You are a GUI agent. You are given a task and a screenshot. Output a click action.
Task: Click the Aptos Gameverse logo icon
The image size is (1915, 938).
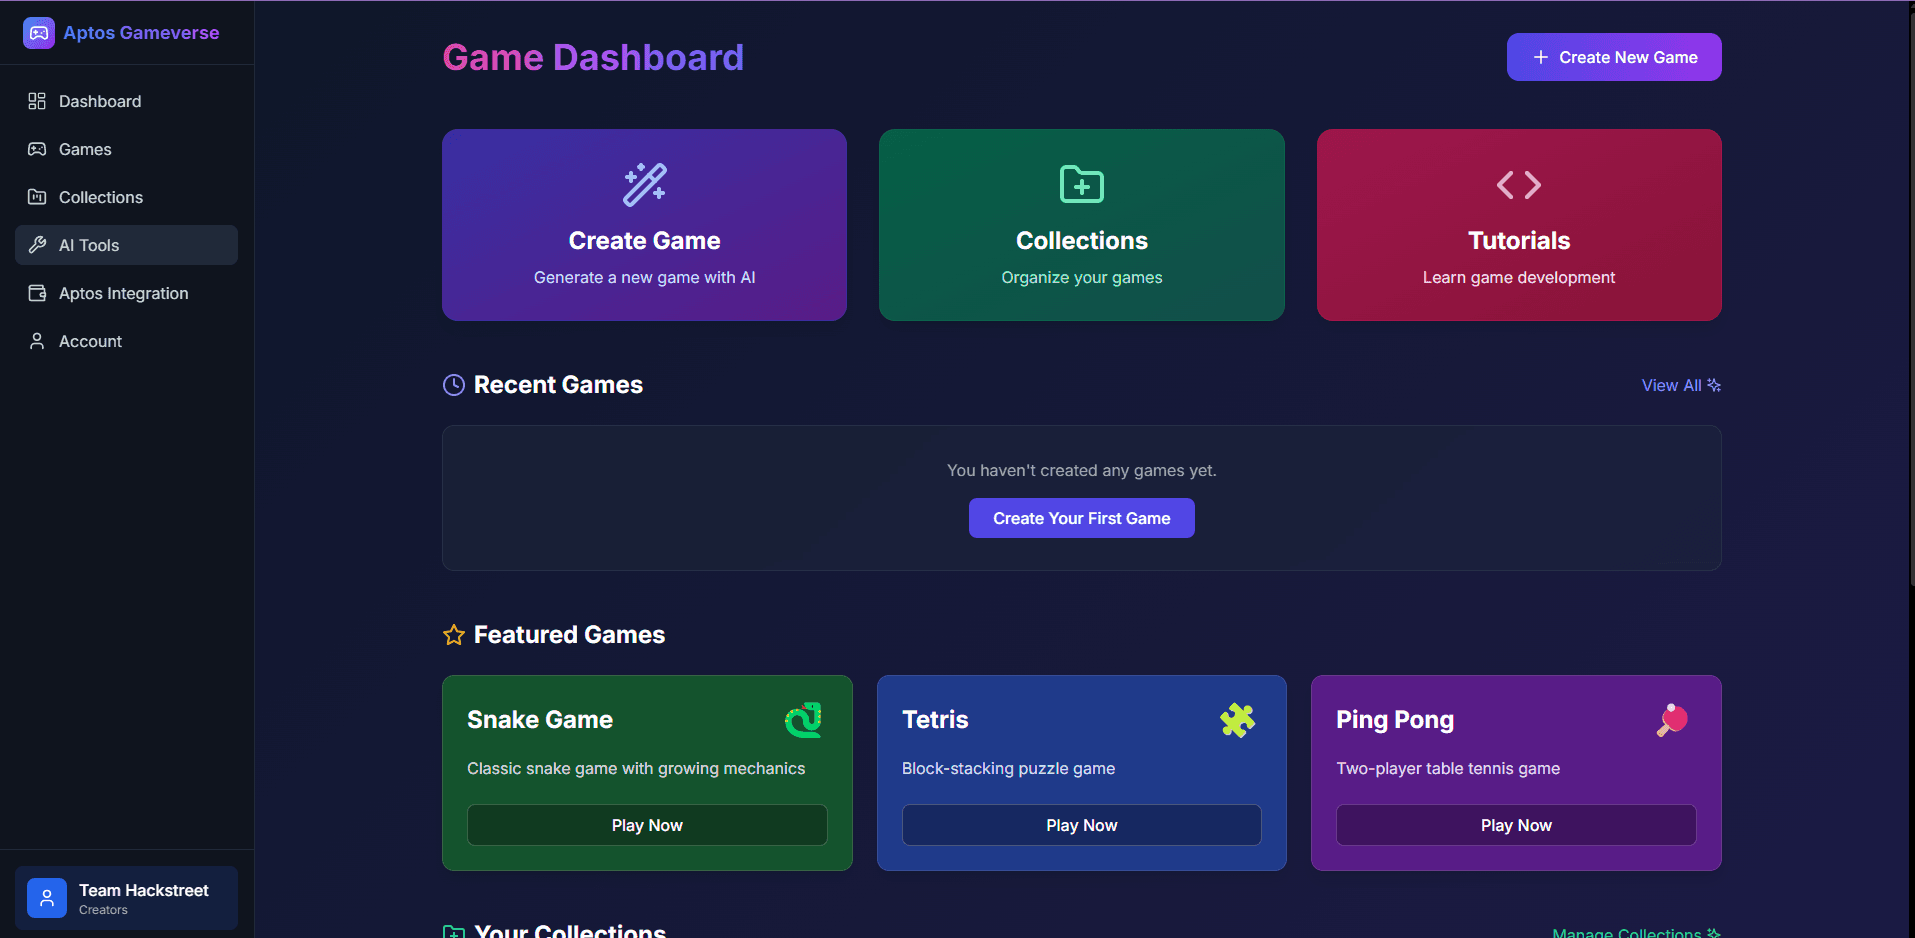[x=38, y=33]
